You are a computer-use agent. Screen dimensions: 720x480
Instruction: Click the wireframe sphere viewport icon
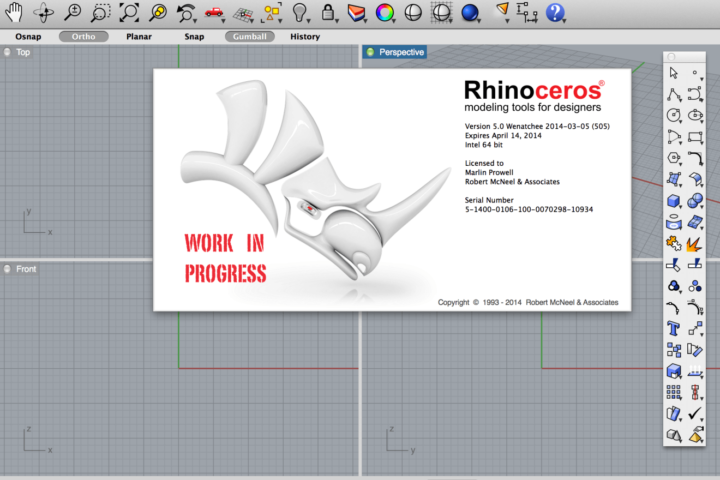tap(442, 13)
